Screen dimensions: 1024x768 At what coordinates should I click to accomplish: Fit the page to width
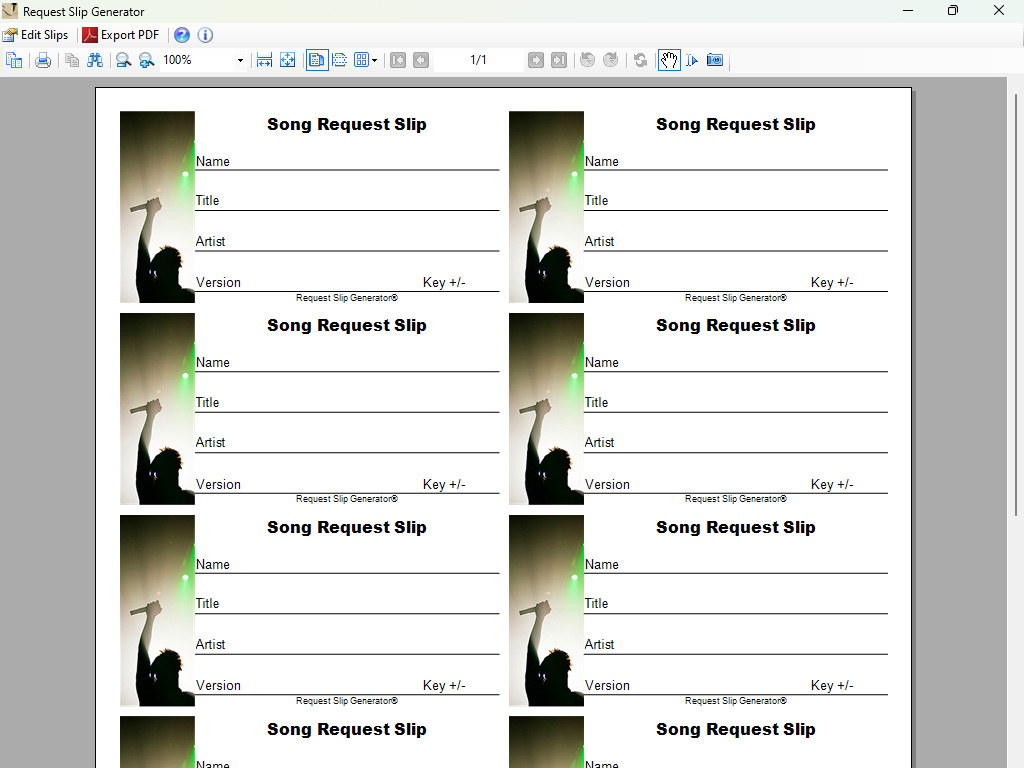click(264, 60)
